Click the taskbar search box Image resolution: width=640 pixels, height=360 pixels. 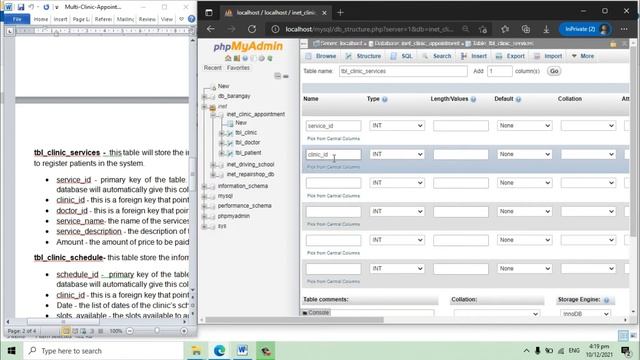click(104, 351)
